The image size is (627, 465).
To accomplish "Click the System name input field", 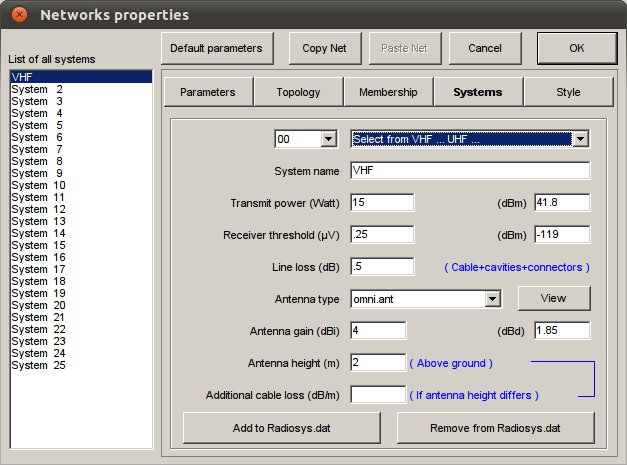I will pyautogui.click(x=470, y=170).
